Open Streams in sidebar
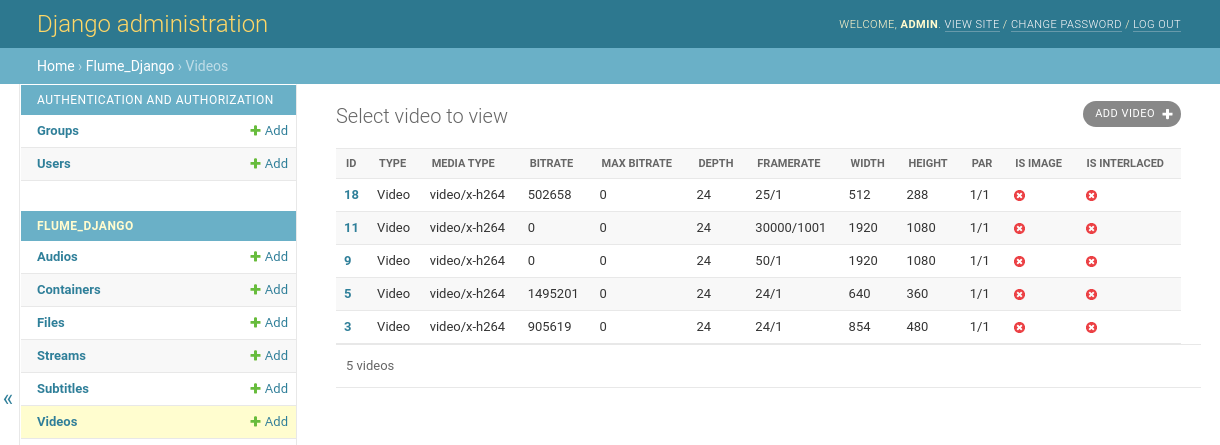Screen dimensions: 1220x445 61,356
